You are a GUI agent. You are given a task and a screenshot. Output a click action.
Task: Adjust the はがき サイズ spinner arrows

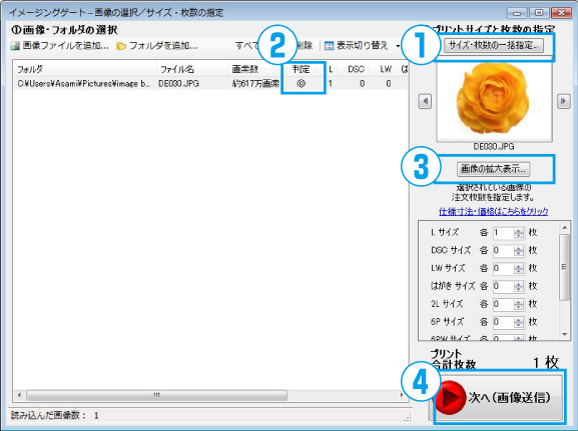(519, 286)
